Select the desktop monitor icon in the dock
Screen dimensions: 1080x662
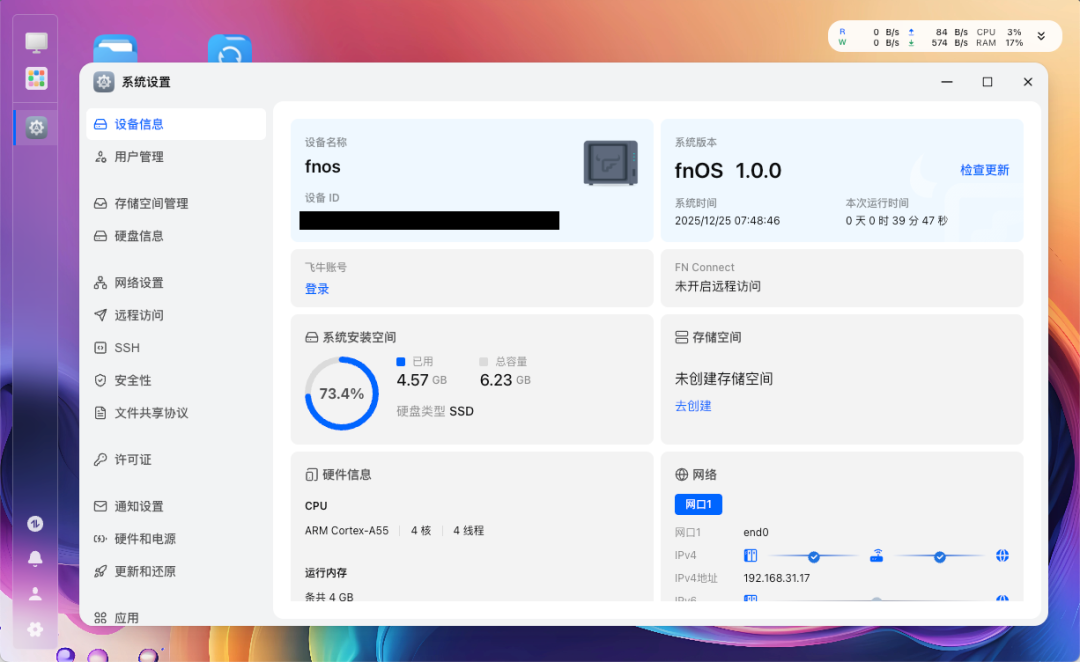pyautogui.click(x=36, y=41)
